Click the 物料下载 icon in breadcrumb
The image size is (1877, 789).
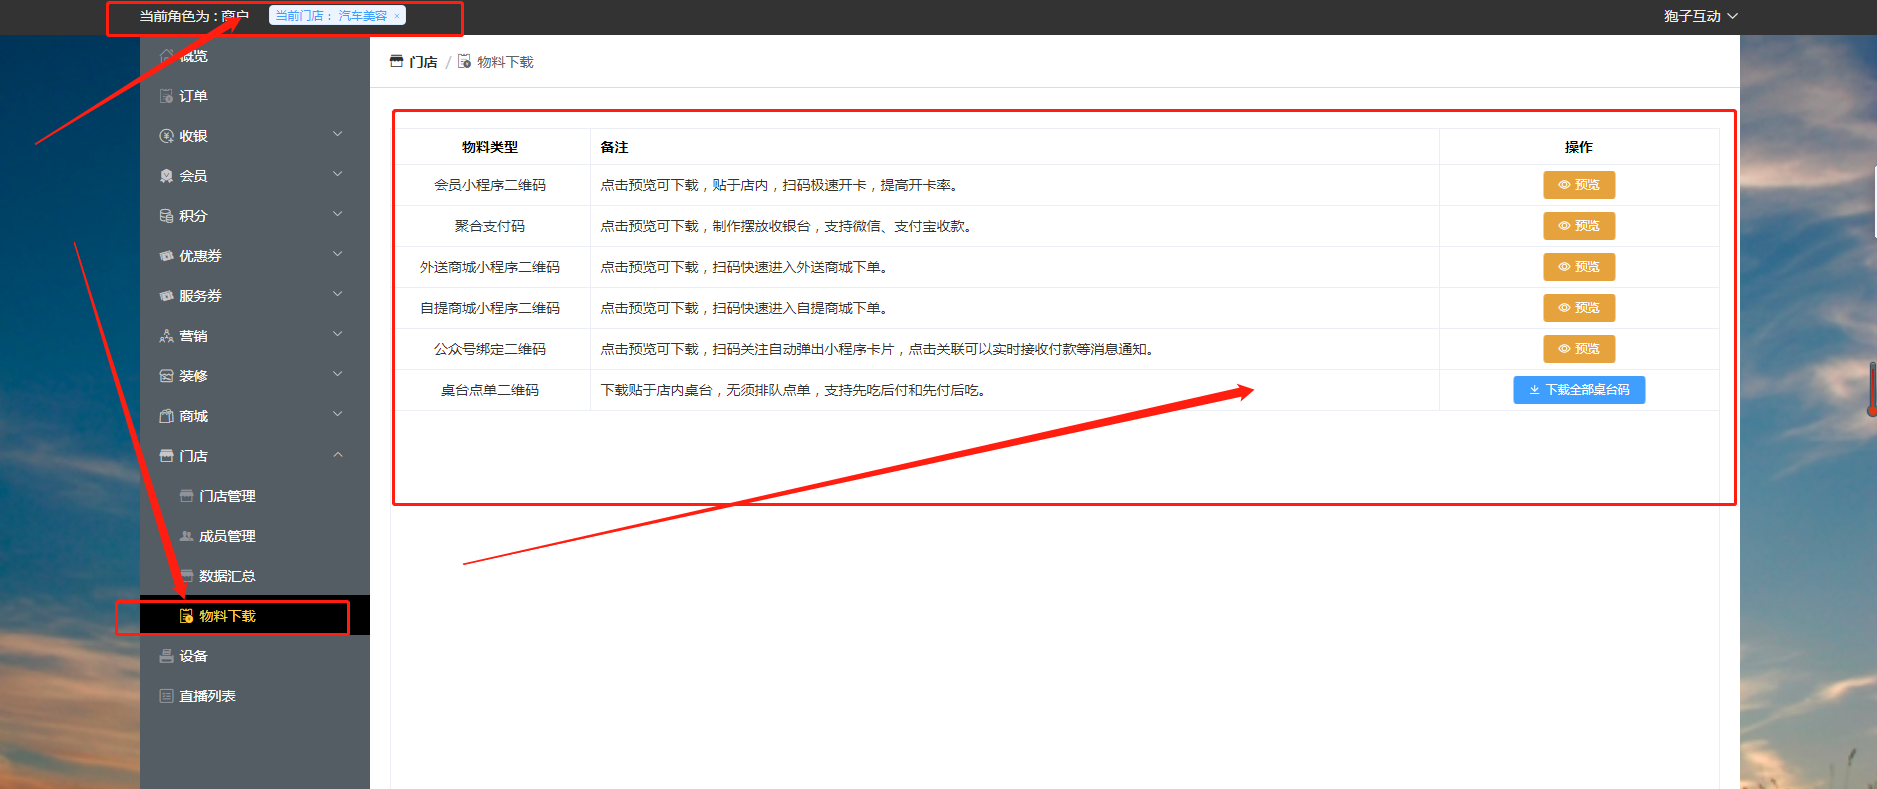464,61
